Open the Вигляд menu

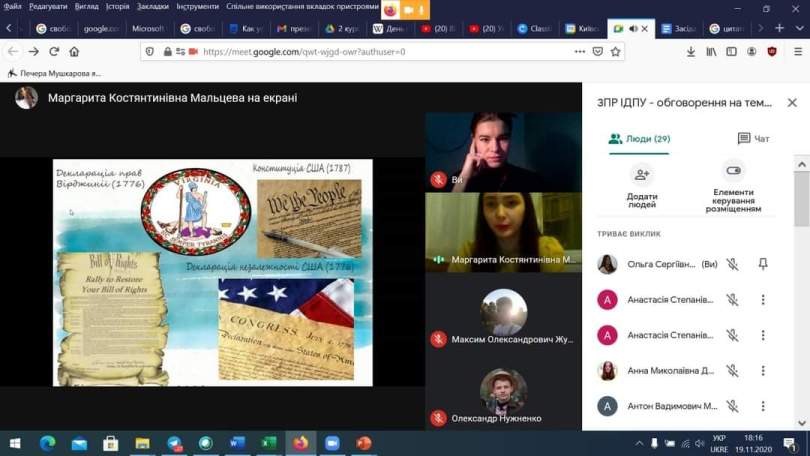[86, 6]
